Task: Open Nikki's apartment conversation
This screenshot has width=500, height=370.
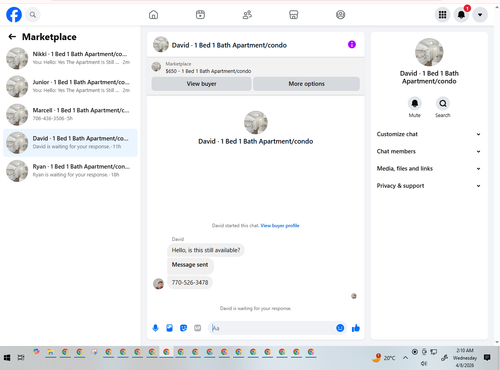Action: tap(70, 58)
